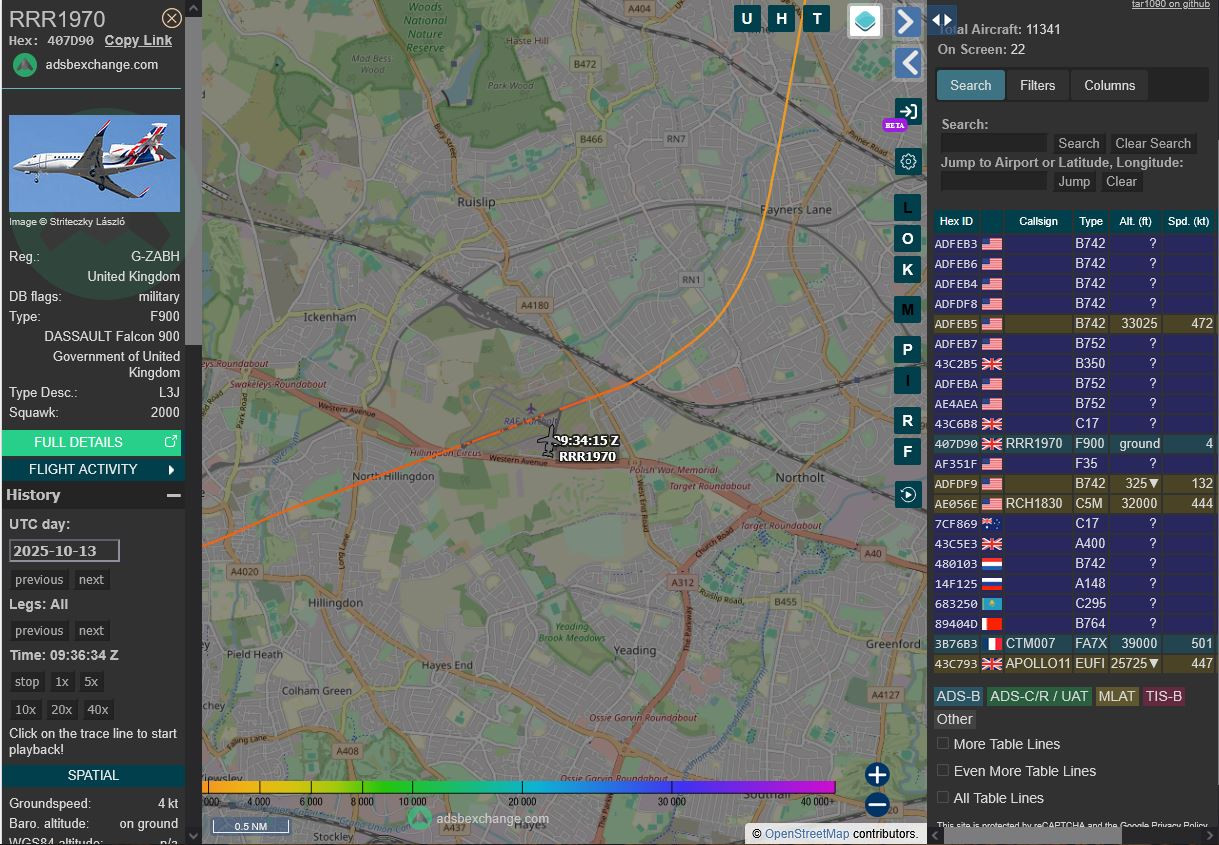Click the login arrow icon
Screen dimensions: 1219x845
click(908, 112)
